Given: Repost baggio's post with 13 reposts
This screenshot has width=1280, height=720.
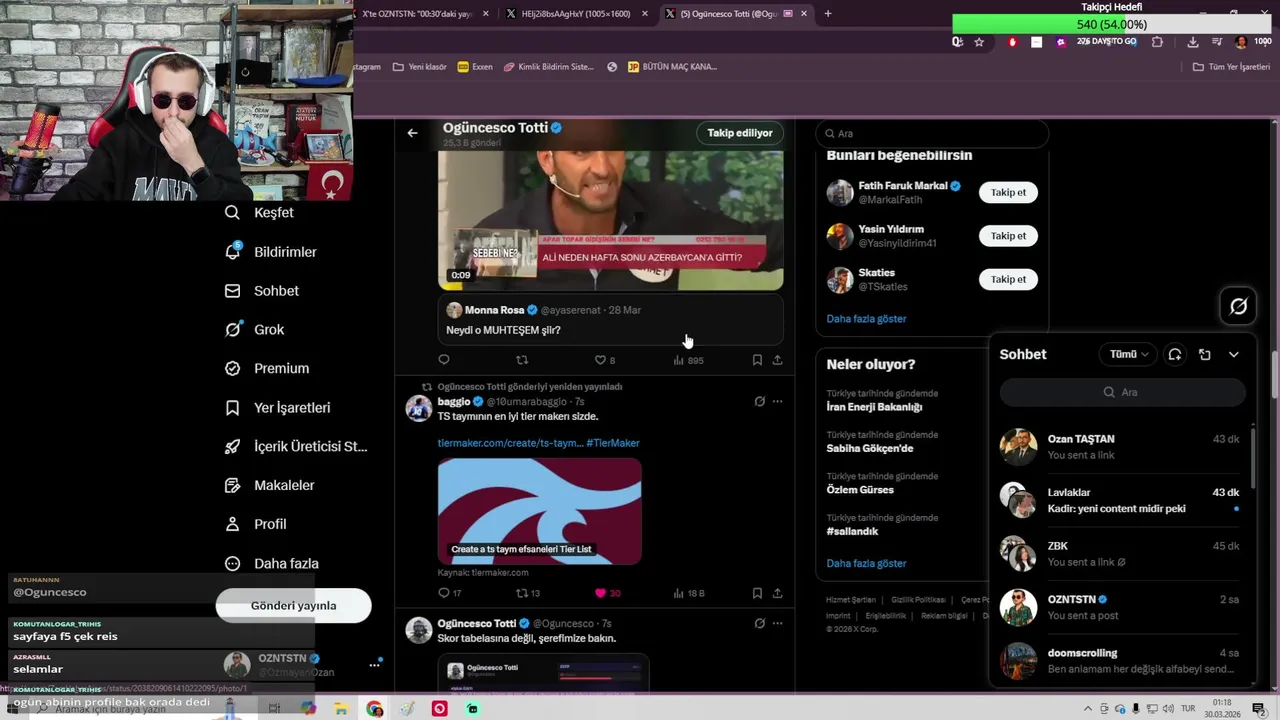Looking at the screenshot, I should tap(528, 593).
